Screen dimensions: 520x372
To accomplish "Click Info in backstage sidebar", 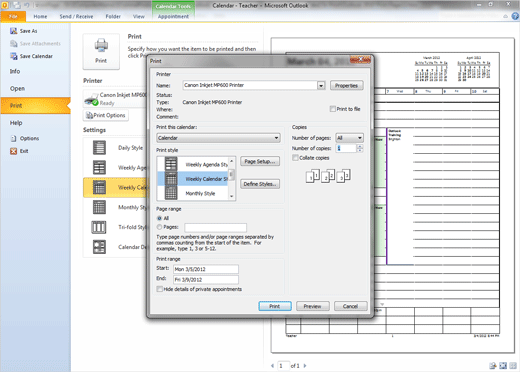I will point(15,71).
